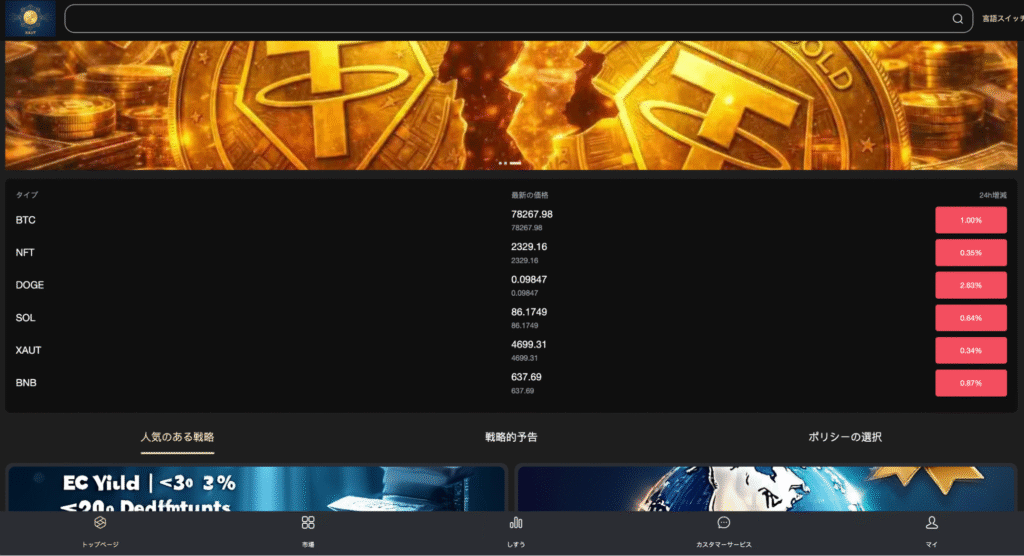
Task: Open the market grid icon
Action: tap(308, 523)
